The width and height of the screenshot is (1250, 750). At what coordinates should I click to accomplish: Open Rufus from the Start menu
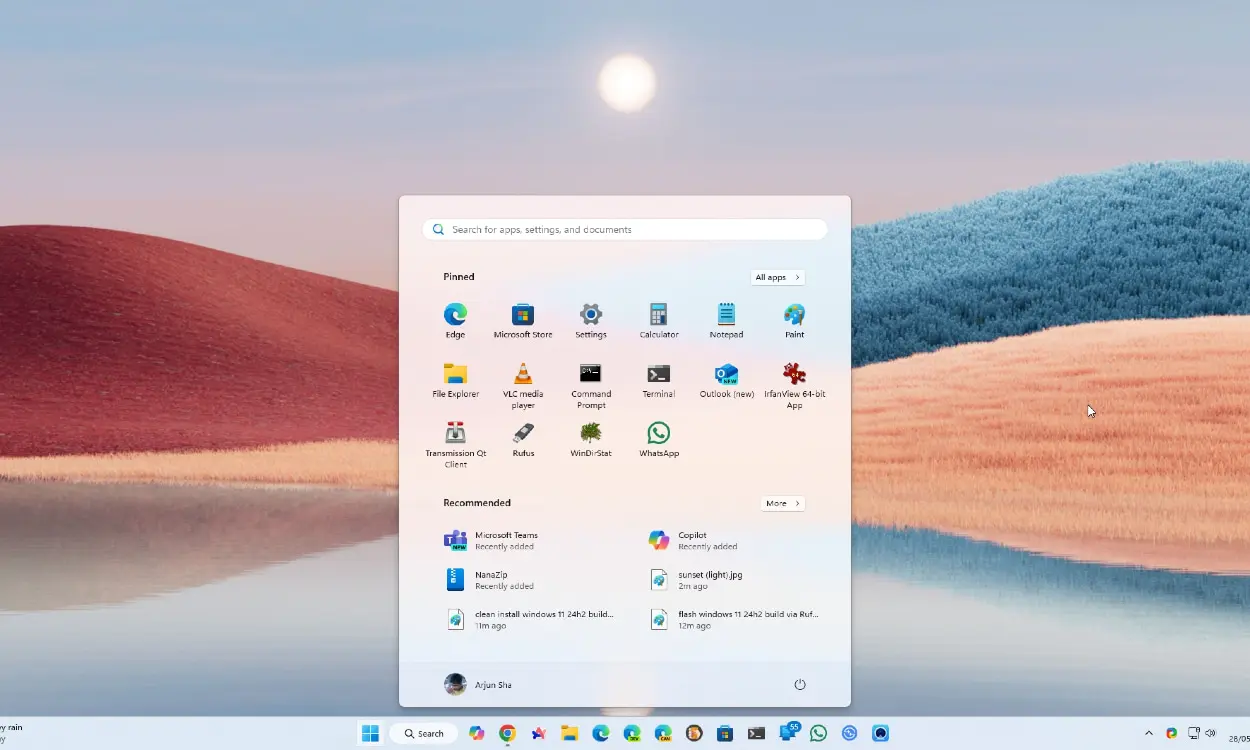523,440
